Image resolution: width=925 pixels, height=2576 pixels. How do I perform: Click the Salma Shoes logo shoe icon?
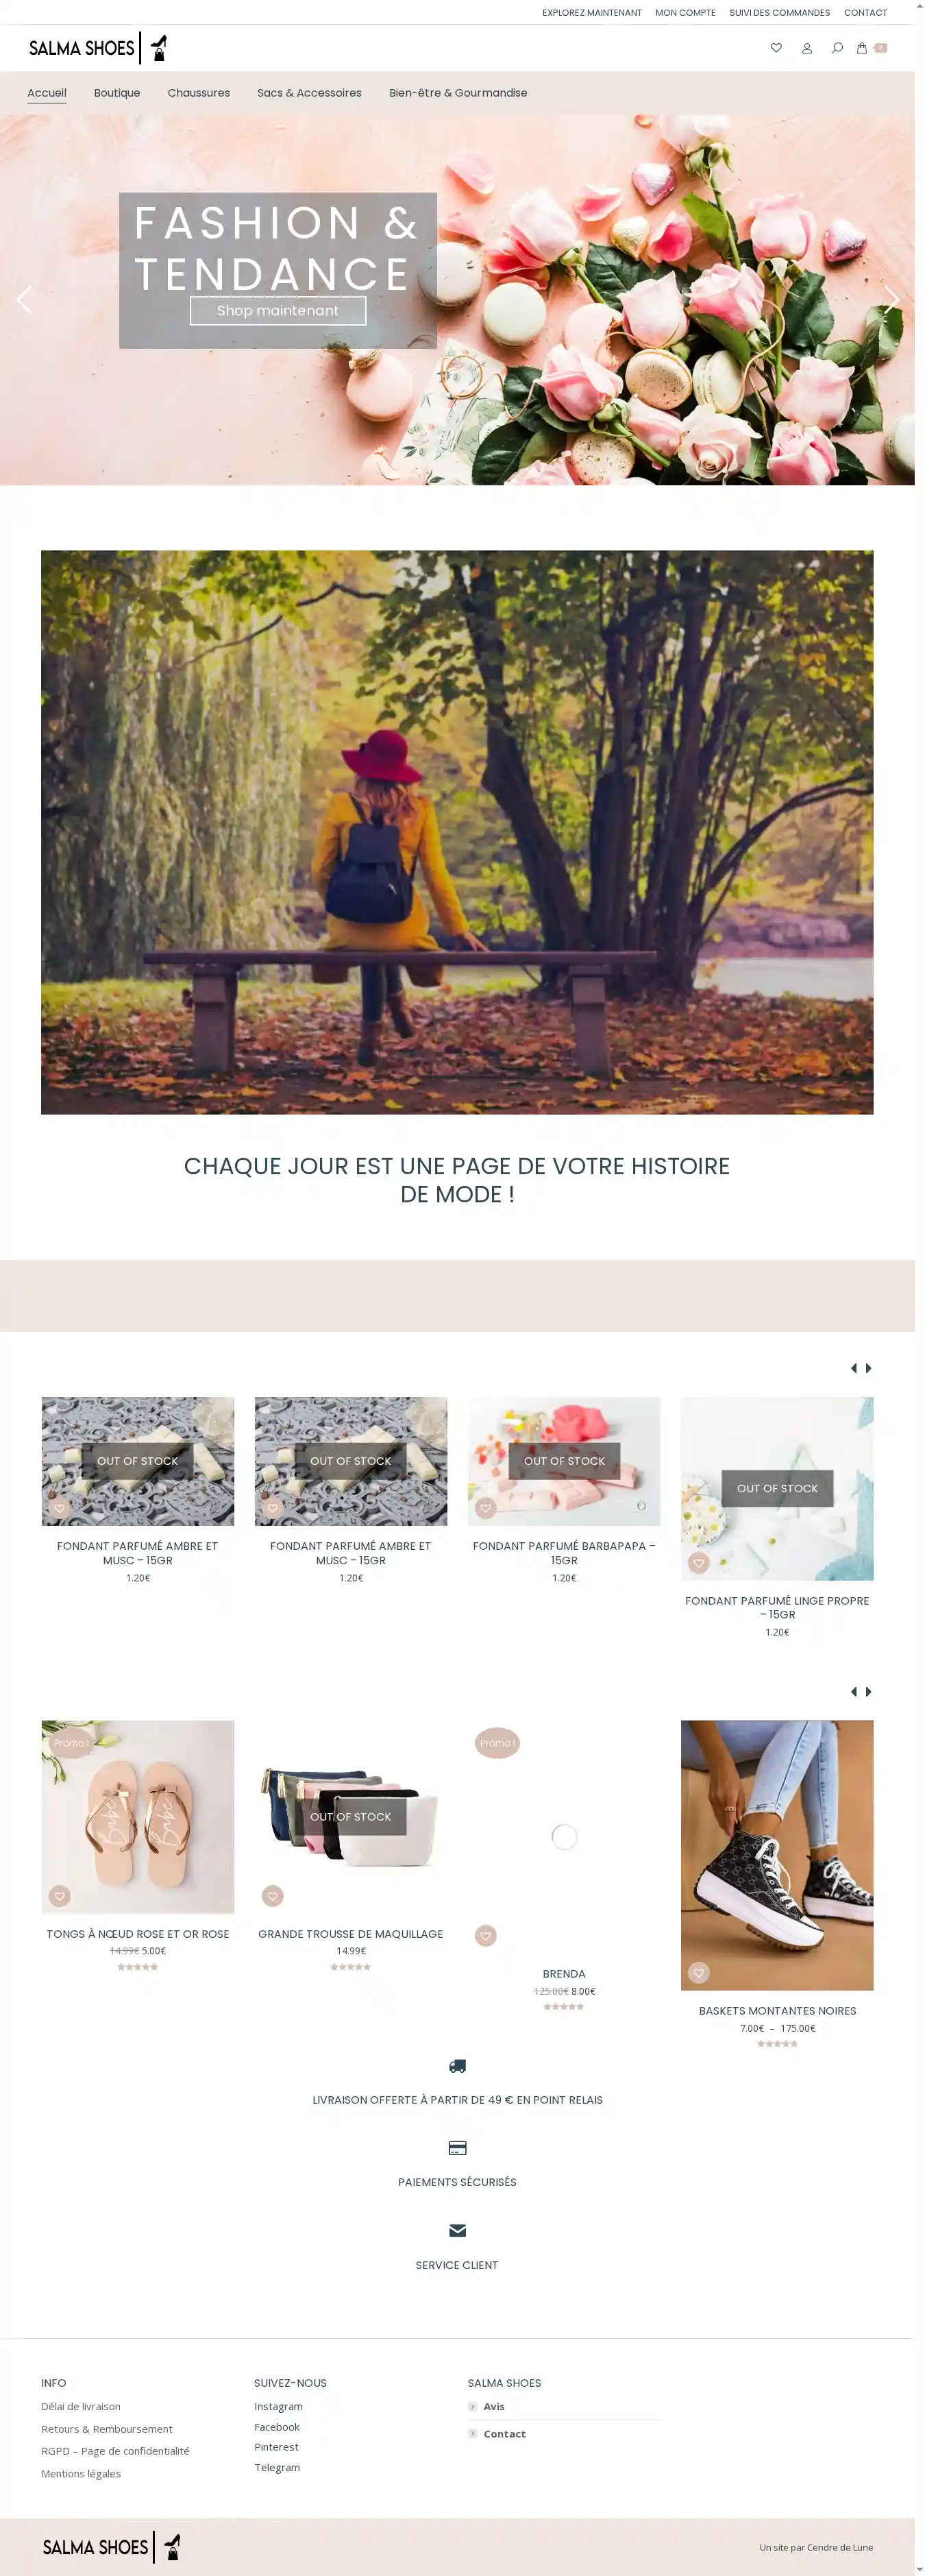pos(159,48)
